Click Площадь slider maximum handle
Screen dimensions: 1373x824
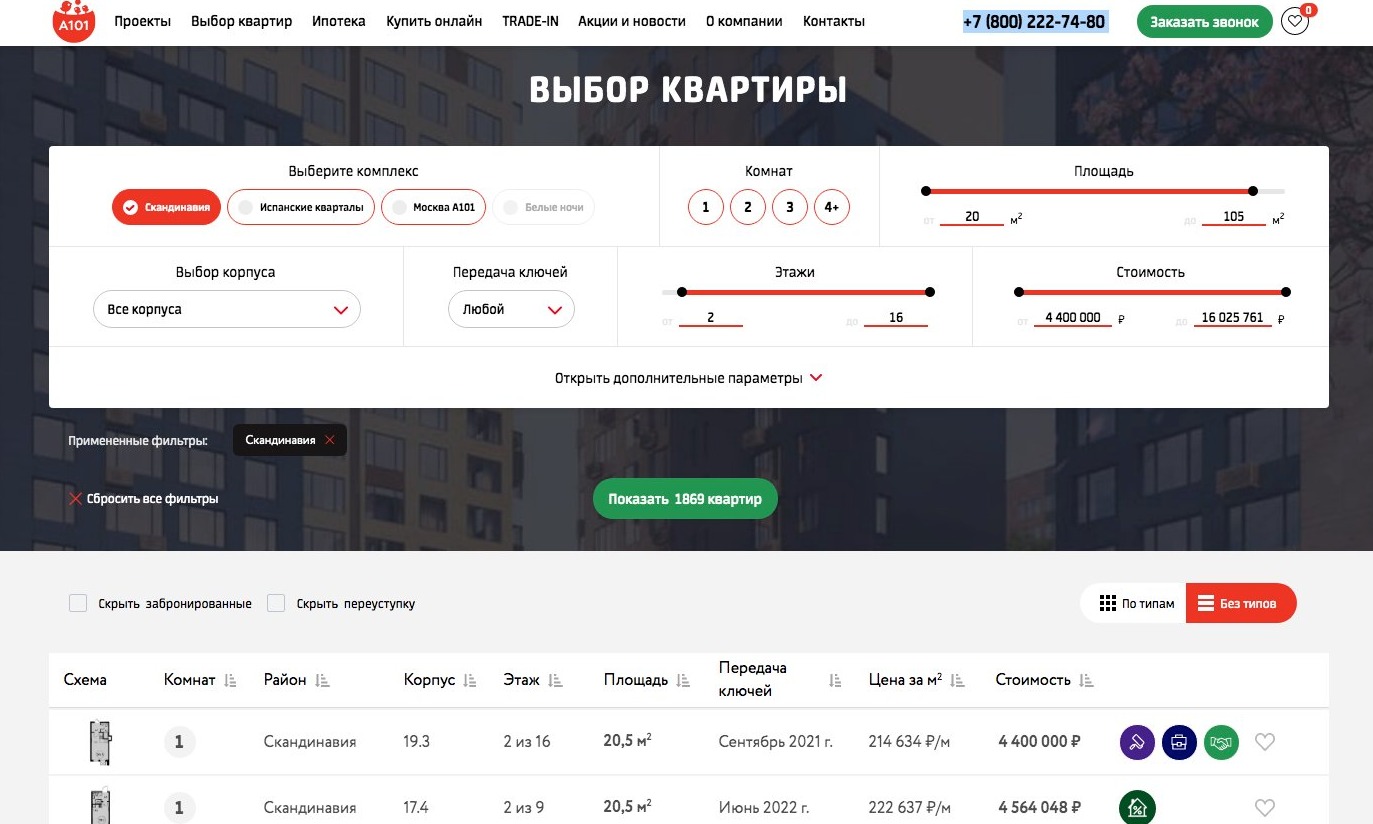1252,191
